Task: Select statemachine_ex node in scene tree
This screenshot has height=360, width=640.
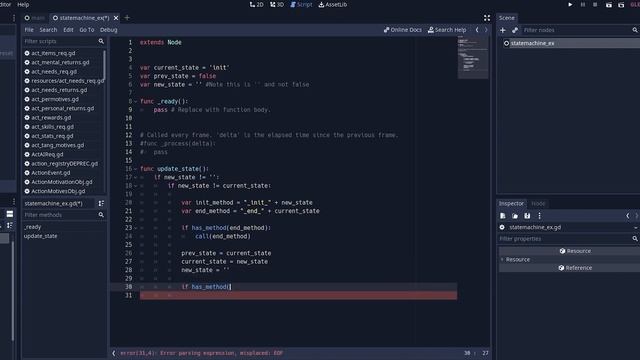Action: [532, 43]
